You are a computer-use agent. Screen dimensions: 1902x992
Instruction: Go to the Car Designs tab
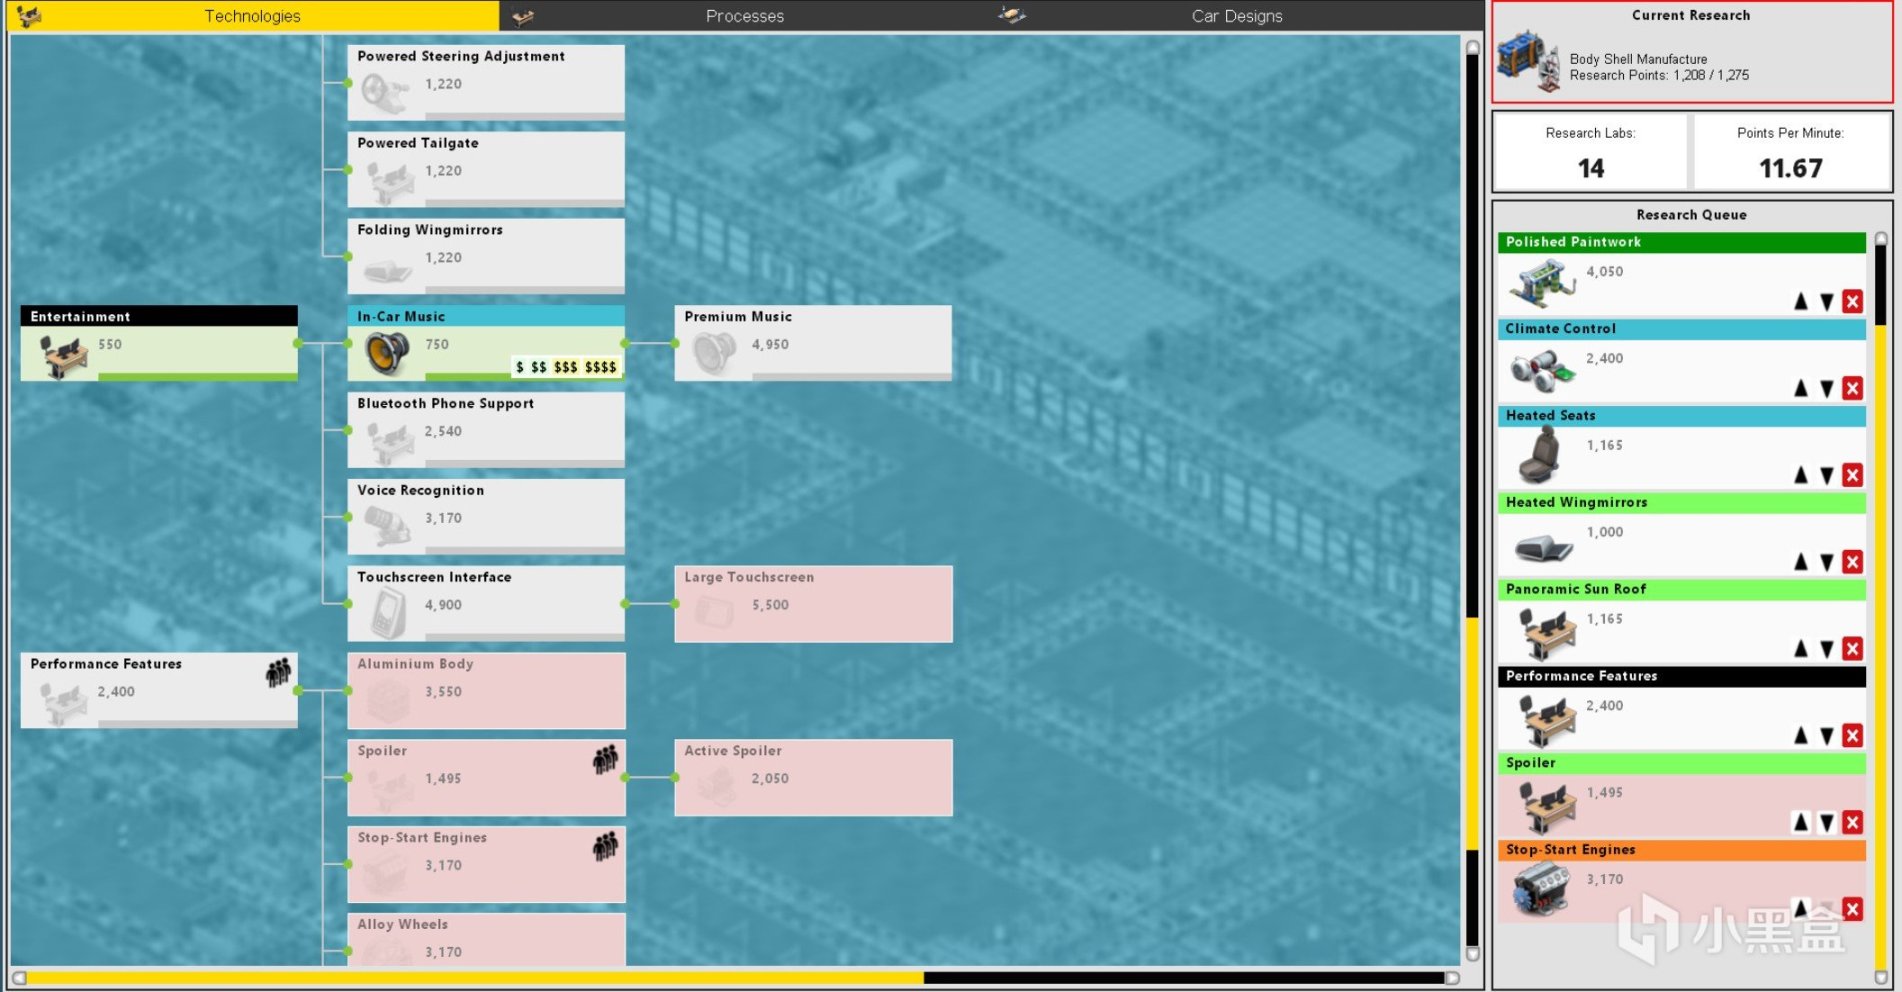1237,16
